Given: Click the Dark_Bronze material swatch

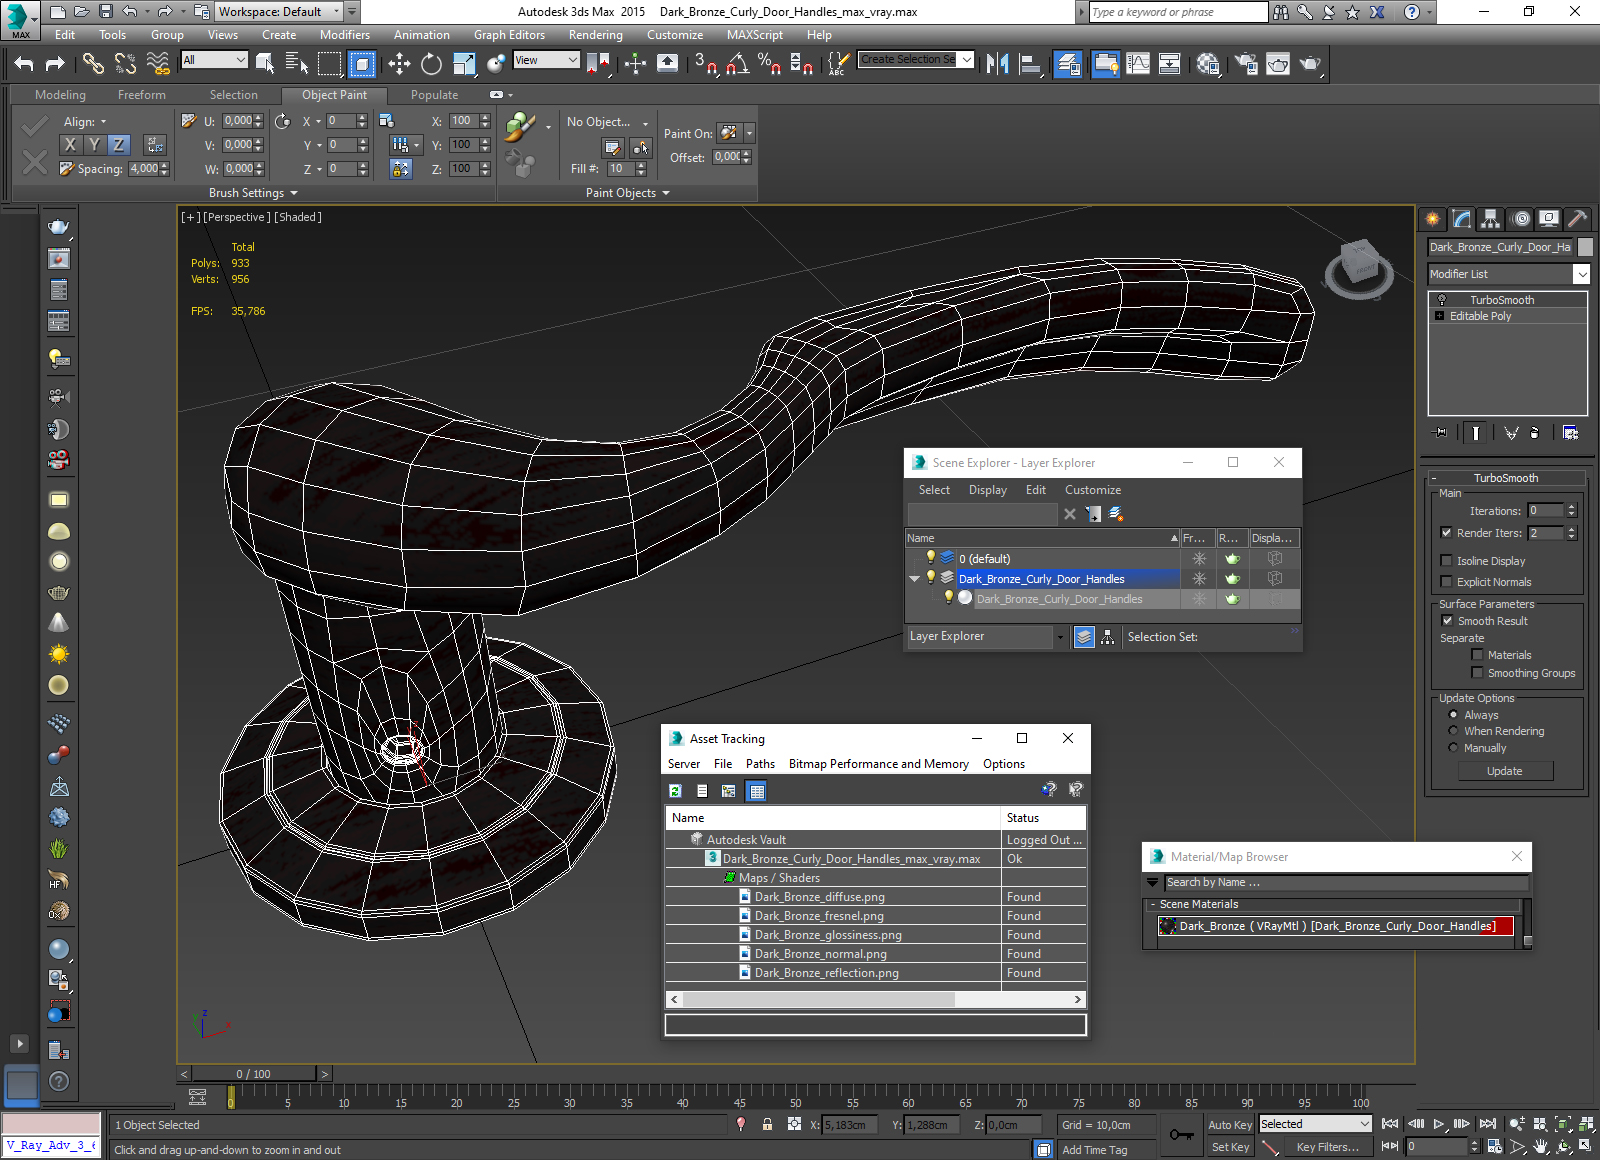Looking at the screenshot, I should [x=1167, y=926].
